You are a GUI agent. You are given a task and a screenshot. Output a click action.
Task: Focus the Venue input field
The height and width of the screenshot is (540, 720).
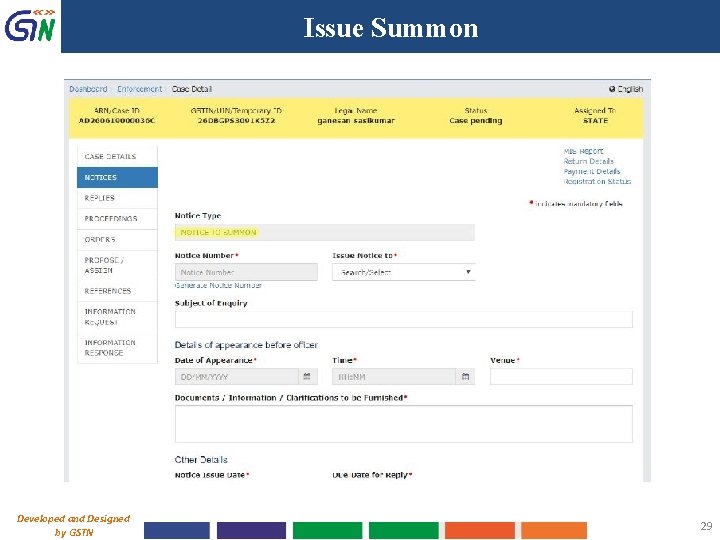561,377
